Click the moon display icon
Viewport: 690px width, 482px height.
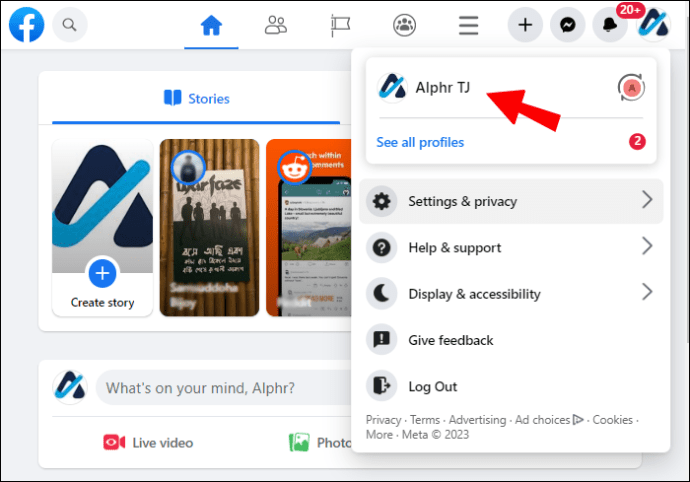[x=382, y=294]
